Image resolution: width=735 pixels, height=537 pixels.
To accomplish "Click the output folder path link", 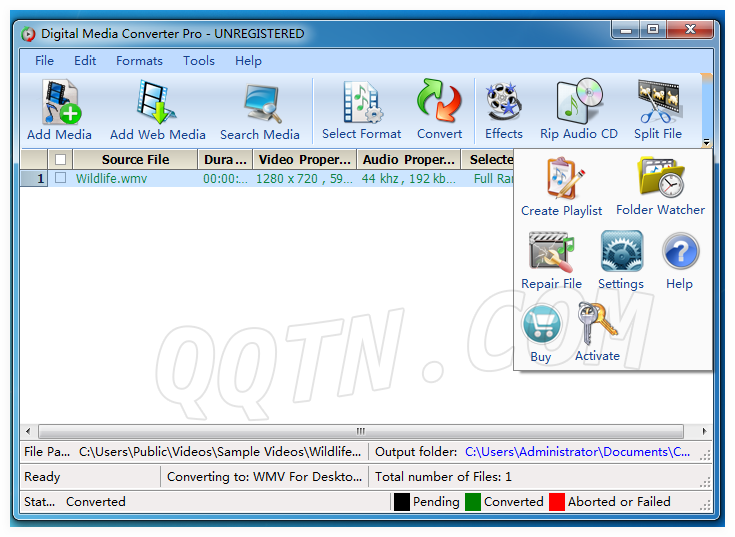I will (x=577, y=452).
